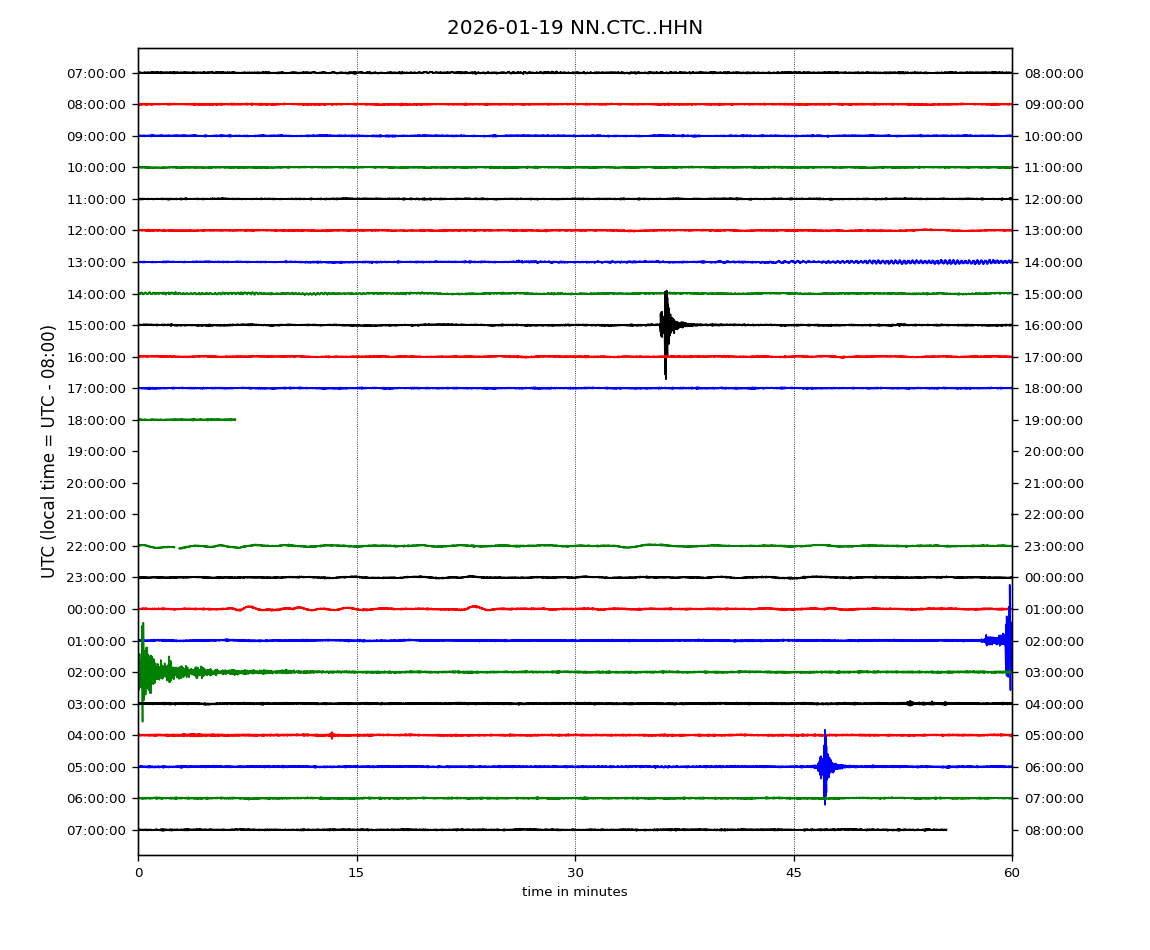
Task: Click the 15 tick label on the x-axis
Action: tap(356, 873)
